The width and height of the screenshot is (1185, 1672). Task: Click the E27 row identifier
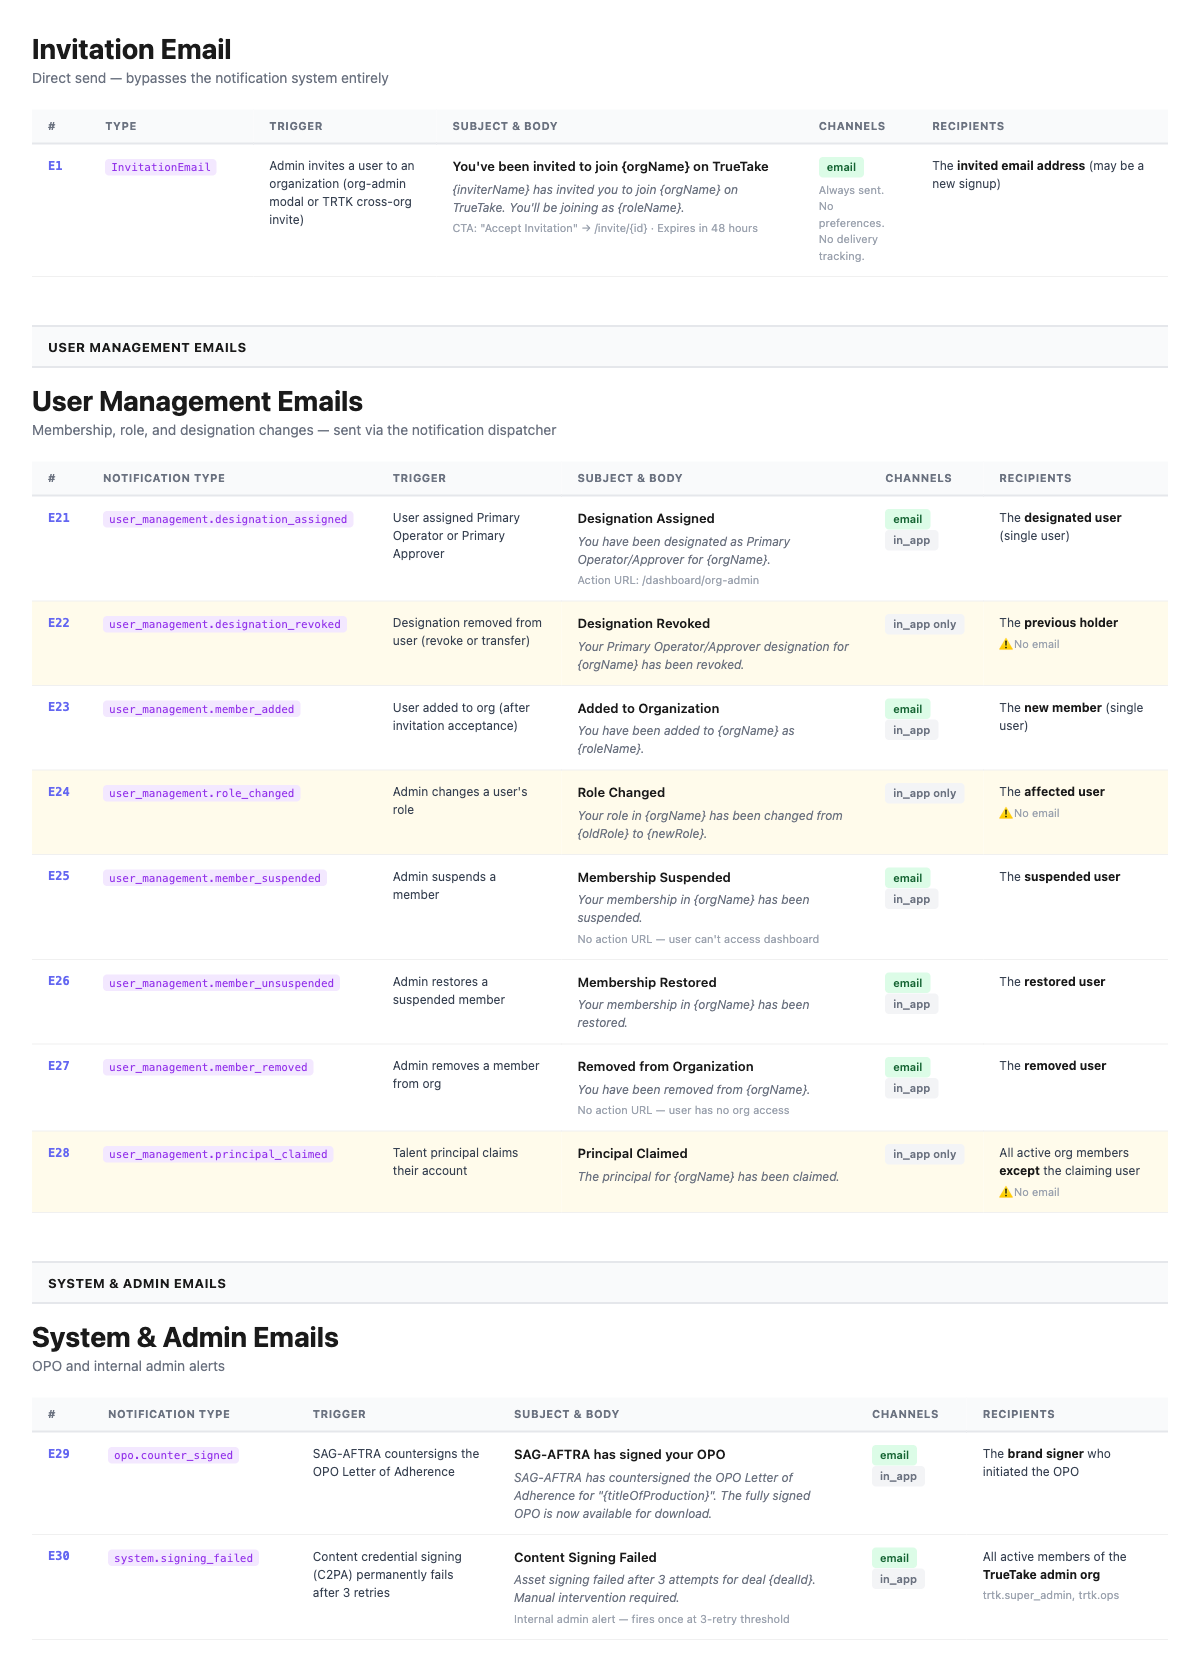point(59,1066)
